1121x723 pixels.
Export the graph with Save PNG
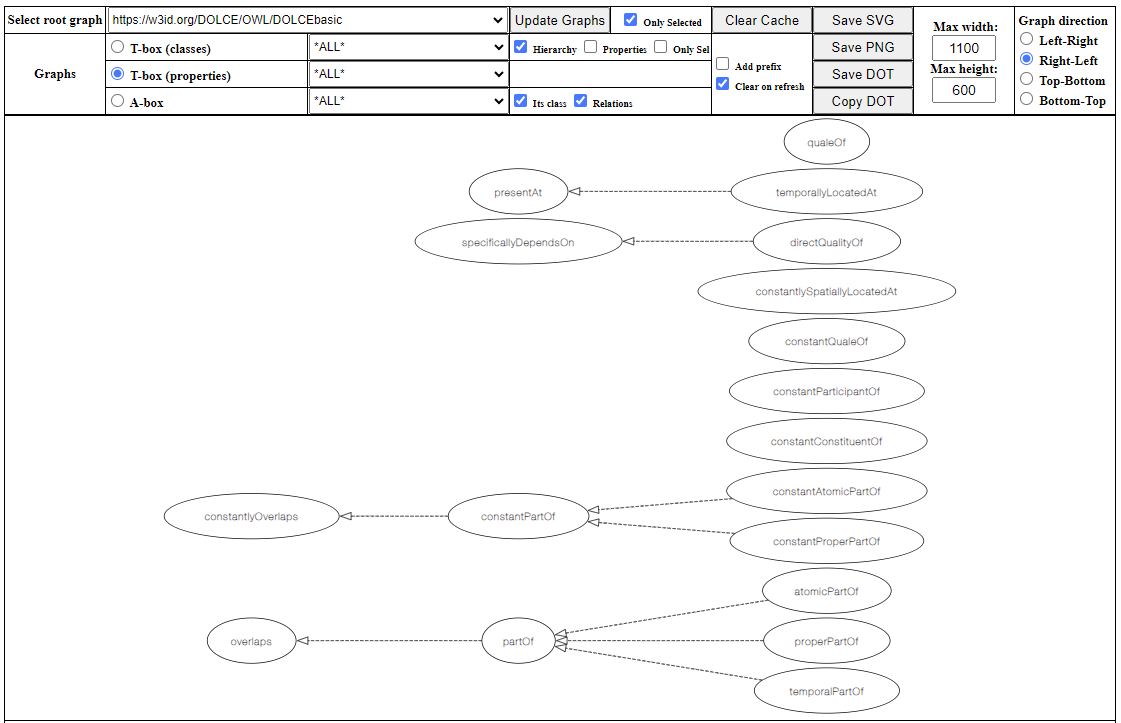(862, 47)
